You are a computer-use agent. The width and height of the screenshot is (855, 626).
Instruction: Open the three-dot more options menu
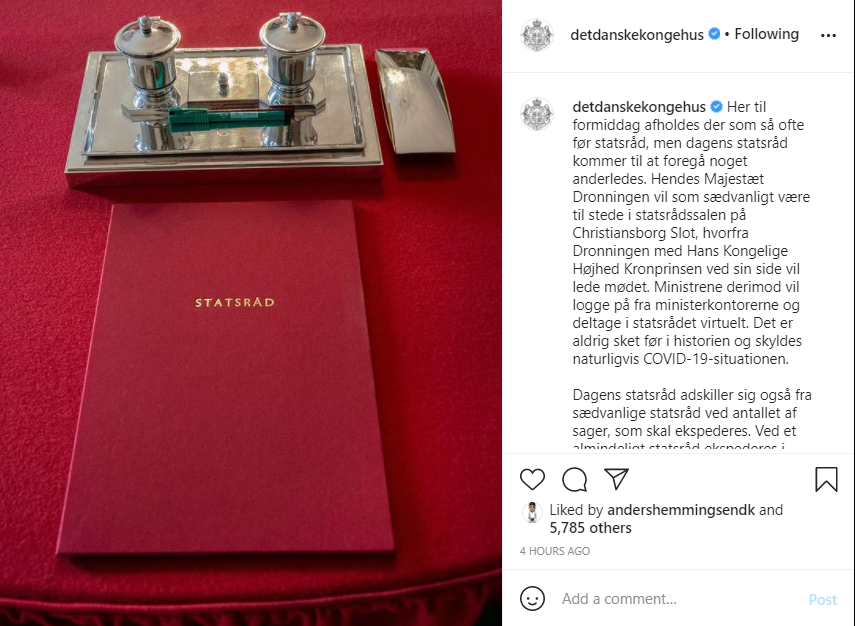tap(828, 35)
